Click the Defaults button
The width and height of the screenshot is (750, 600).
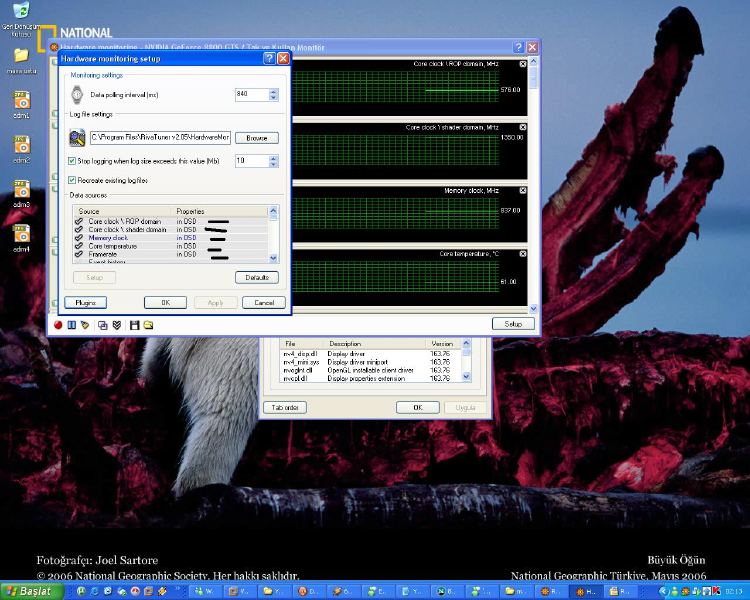(257, 278)
